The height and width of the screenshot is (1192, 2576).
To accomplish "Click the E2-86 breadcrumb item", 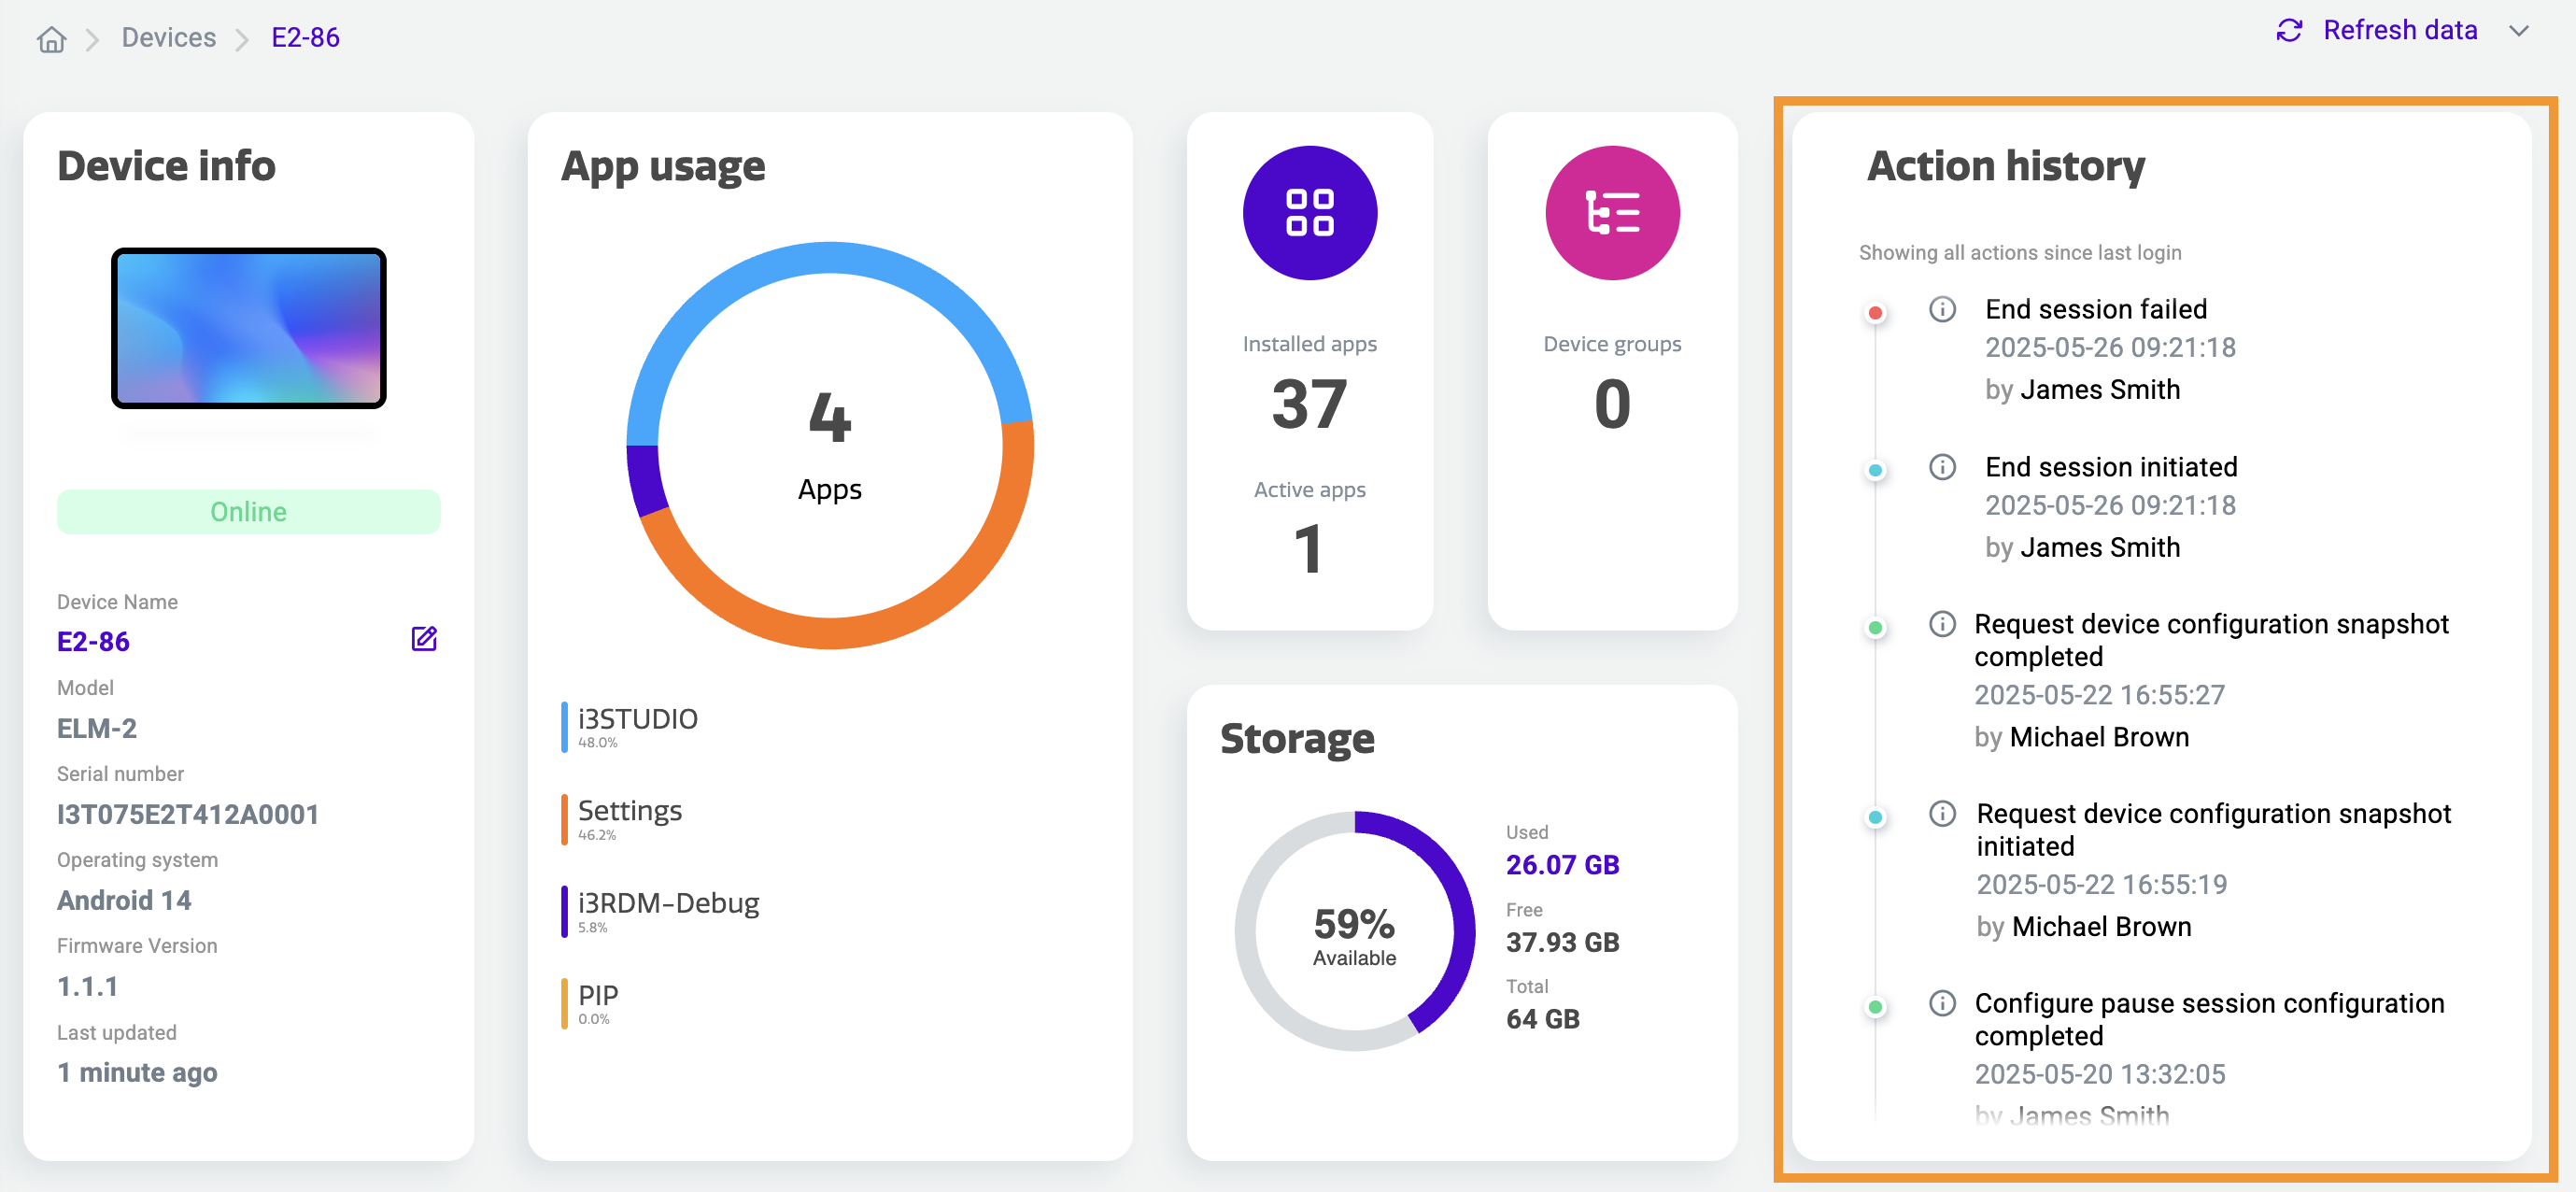I will [305, 38].
